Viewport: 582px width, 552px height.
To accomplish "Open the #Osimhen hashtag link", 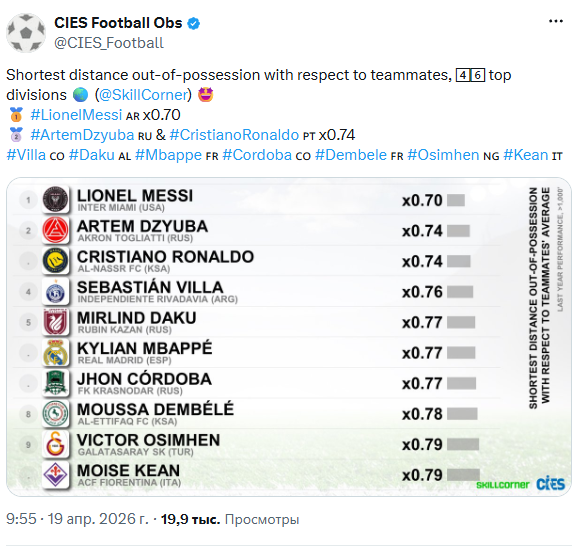I will [x=443, y=155].
